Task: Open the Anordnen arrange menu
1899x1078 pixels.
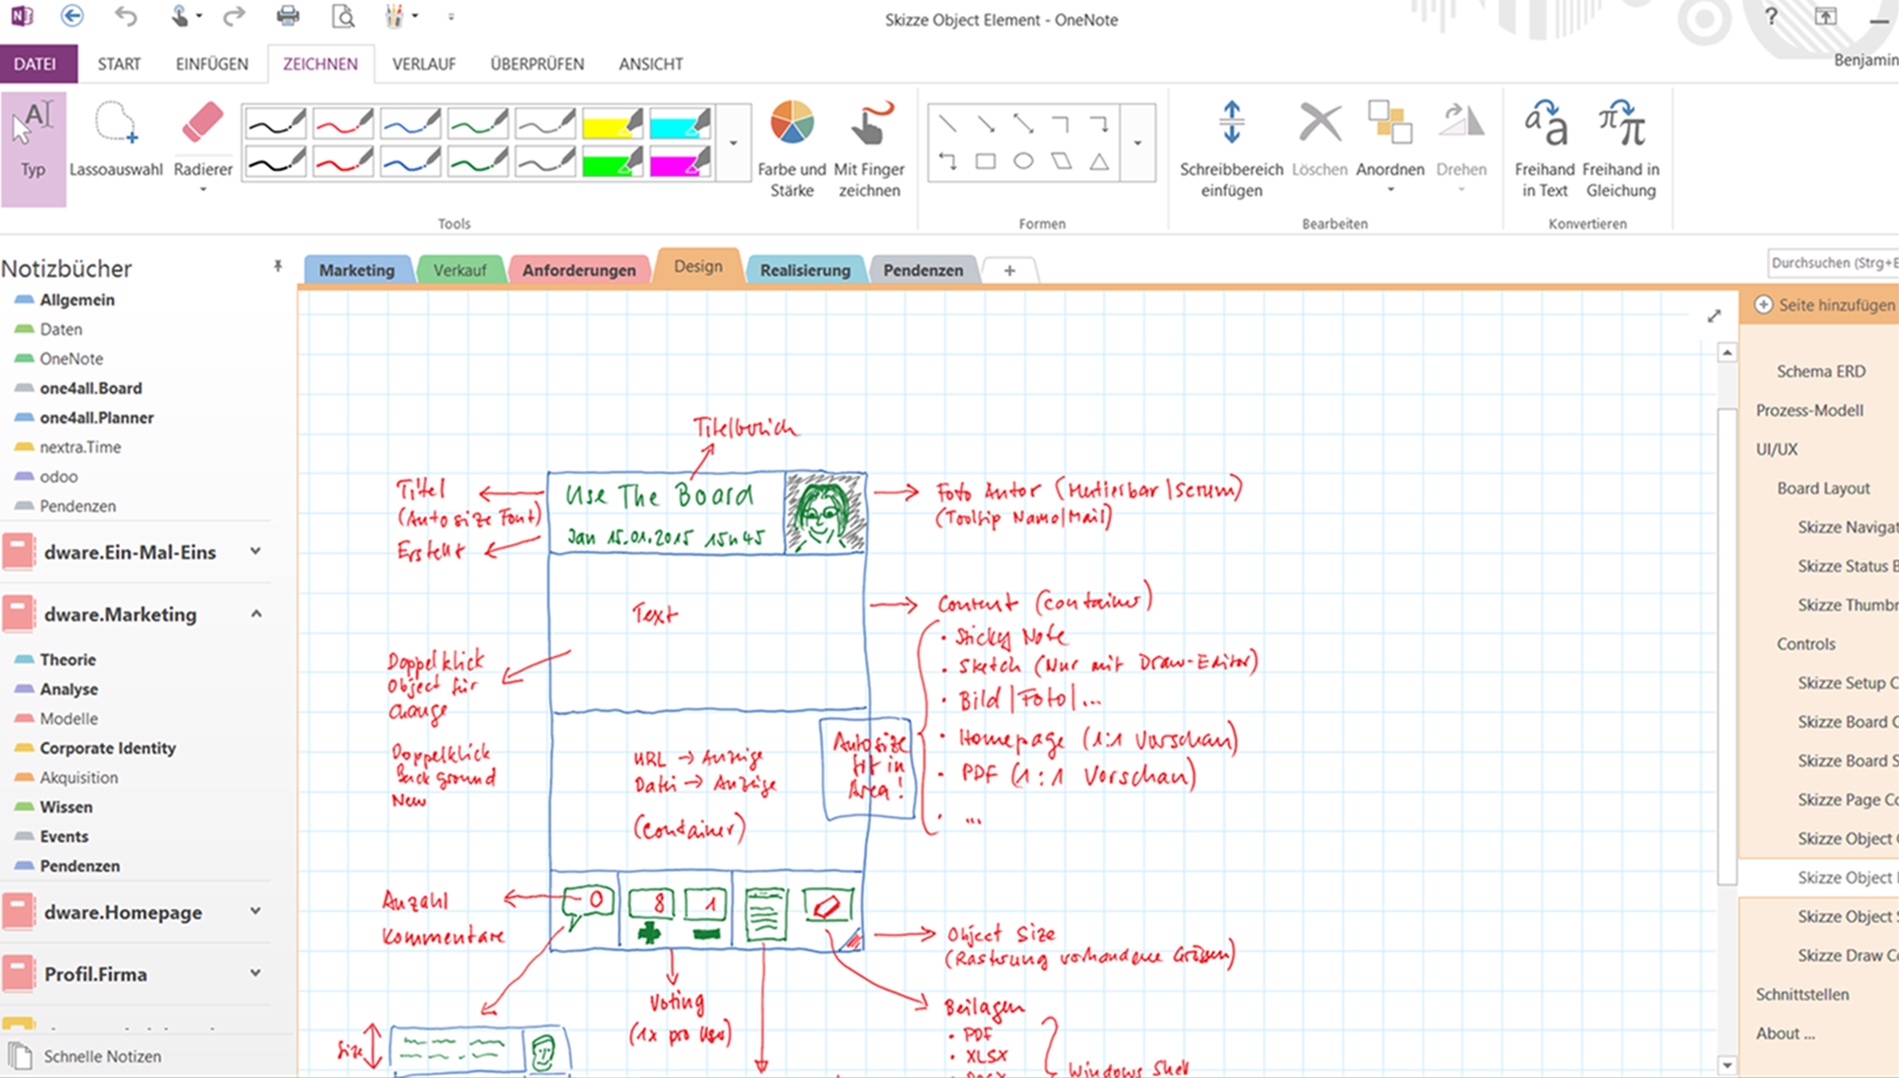Action: point(1390,147)
